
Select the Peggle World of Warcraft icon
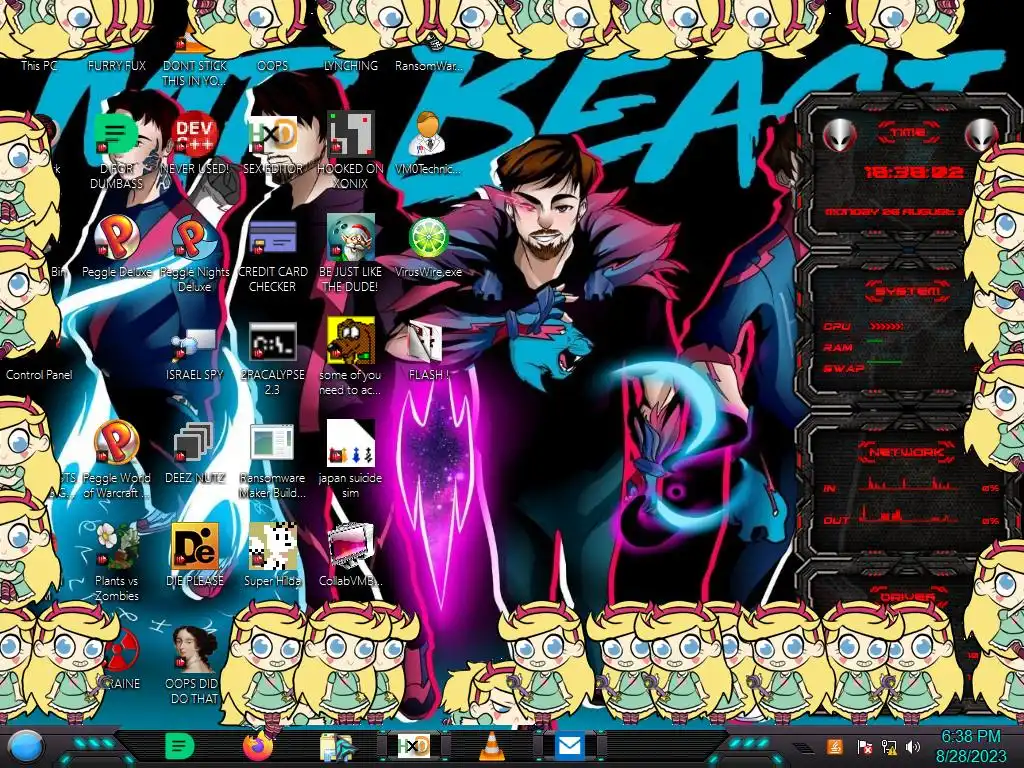pos(116,442)
